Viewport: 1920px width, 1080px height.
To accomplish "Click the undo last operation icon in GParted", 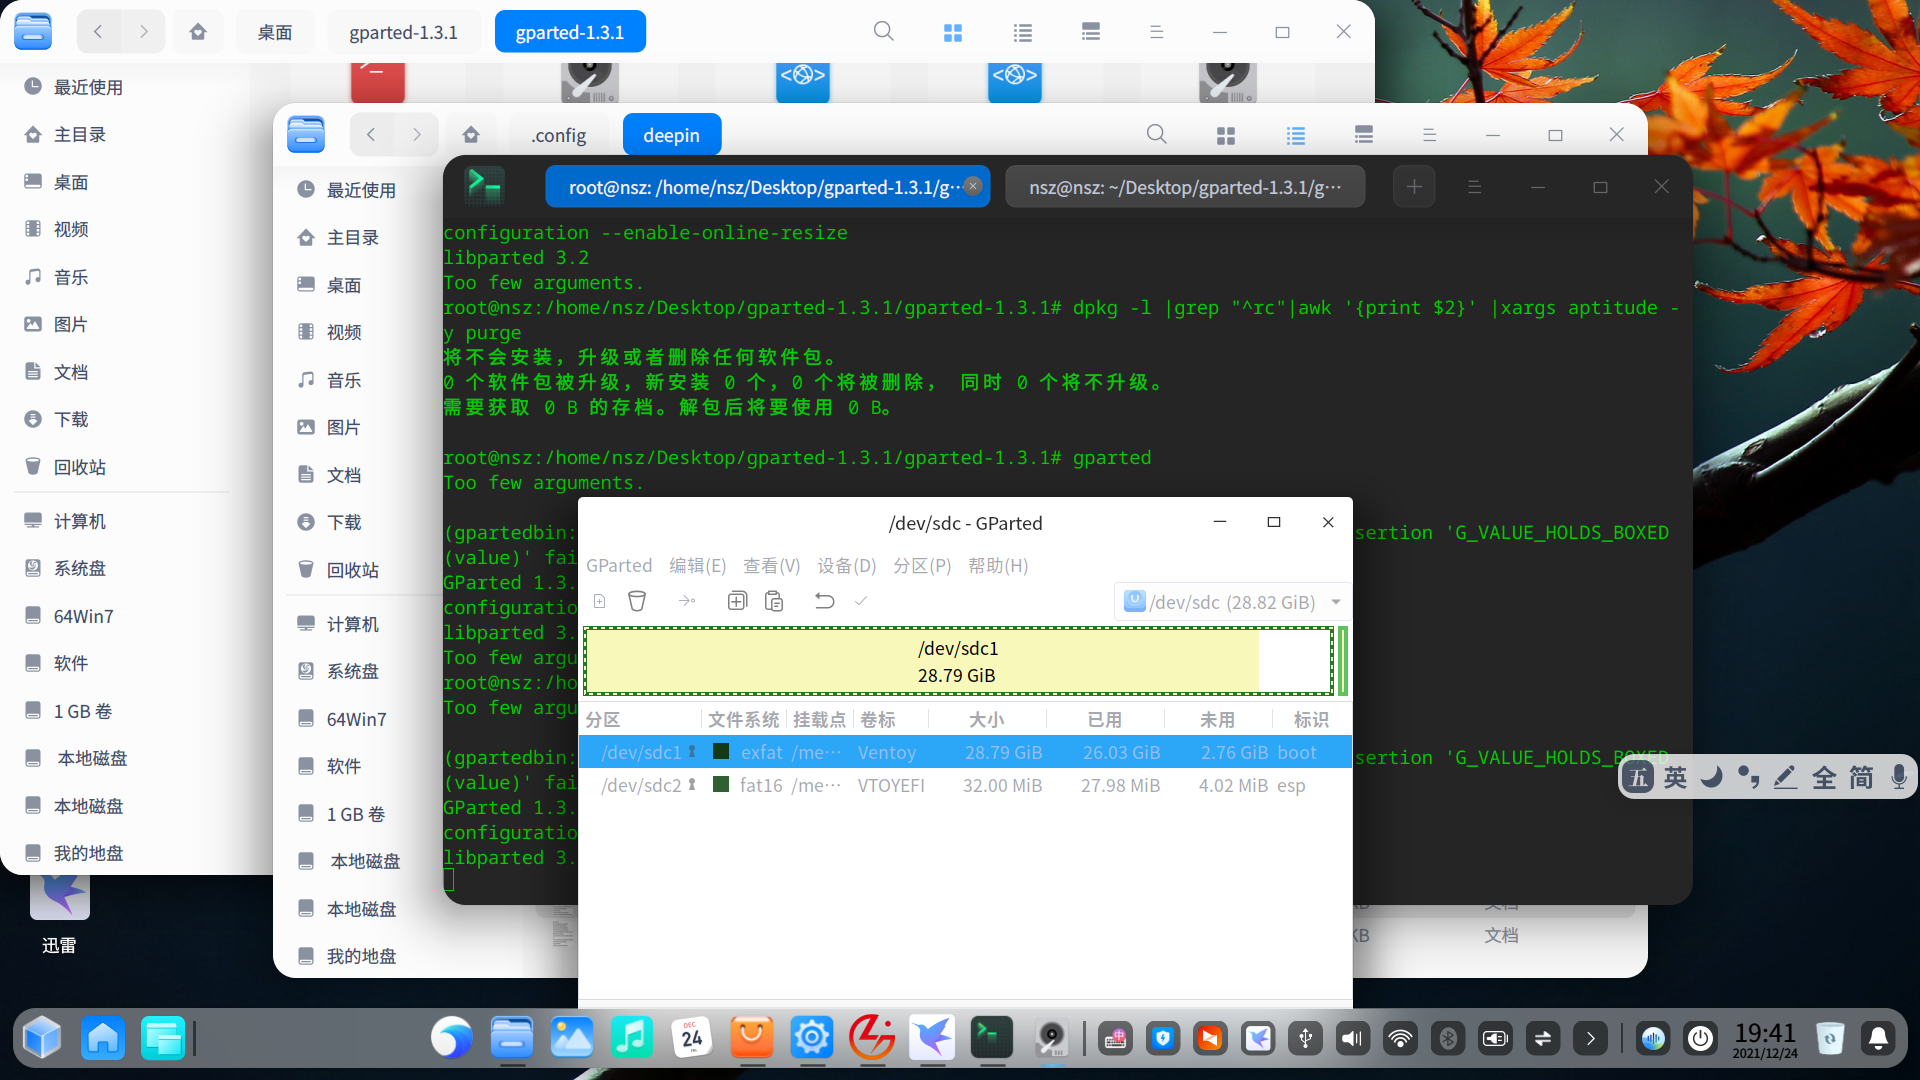I will tap(824, 601).
